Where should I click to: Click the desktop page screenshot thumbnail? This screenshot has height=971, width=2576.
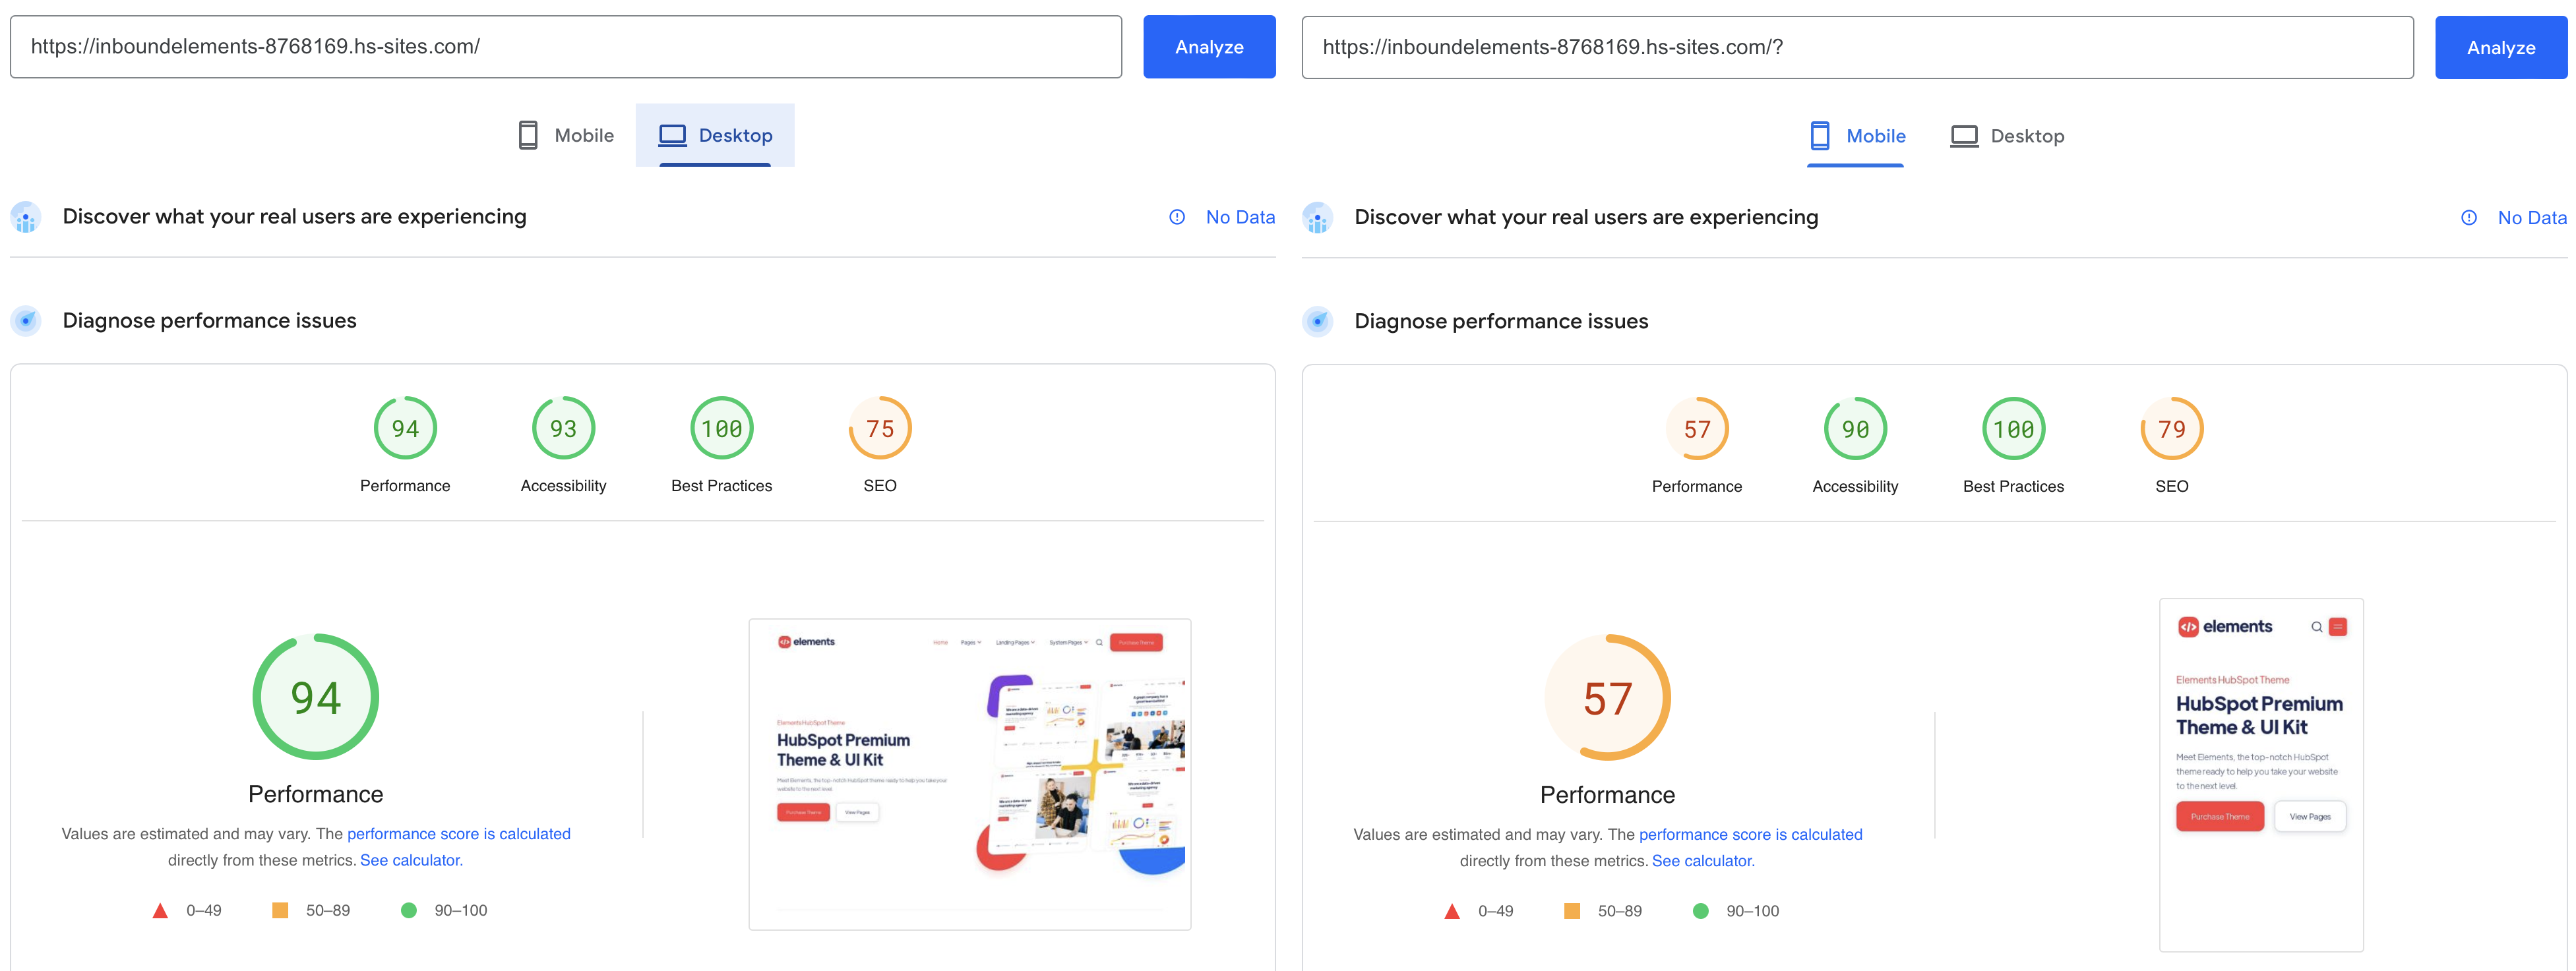[970, 774]
